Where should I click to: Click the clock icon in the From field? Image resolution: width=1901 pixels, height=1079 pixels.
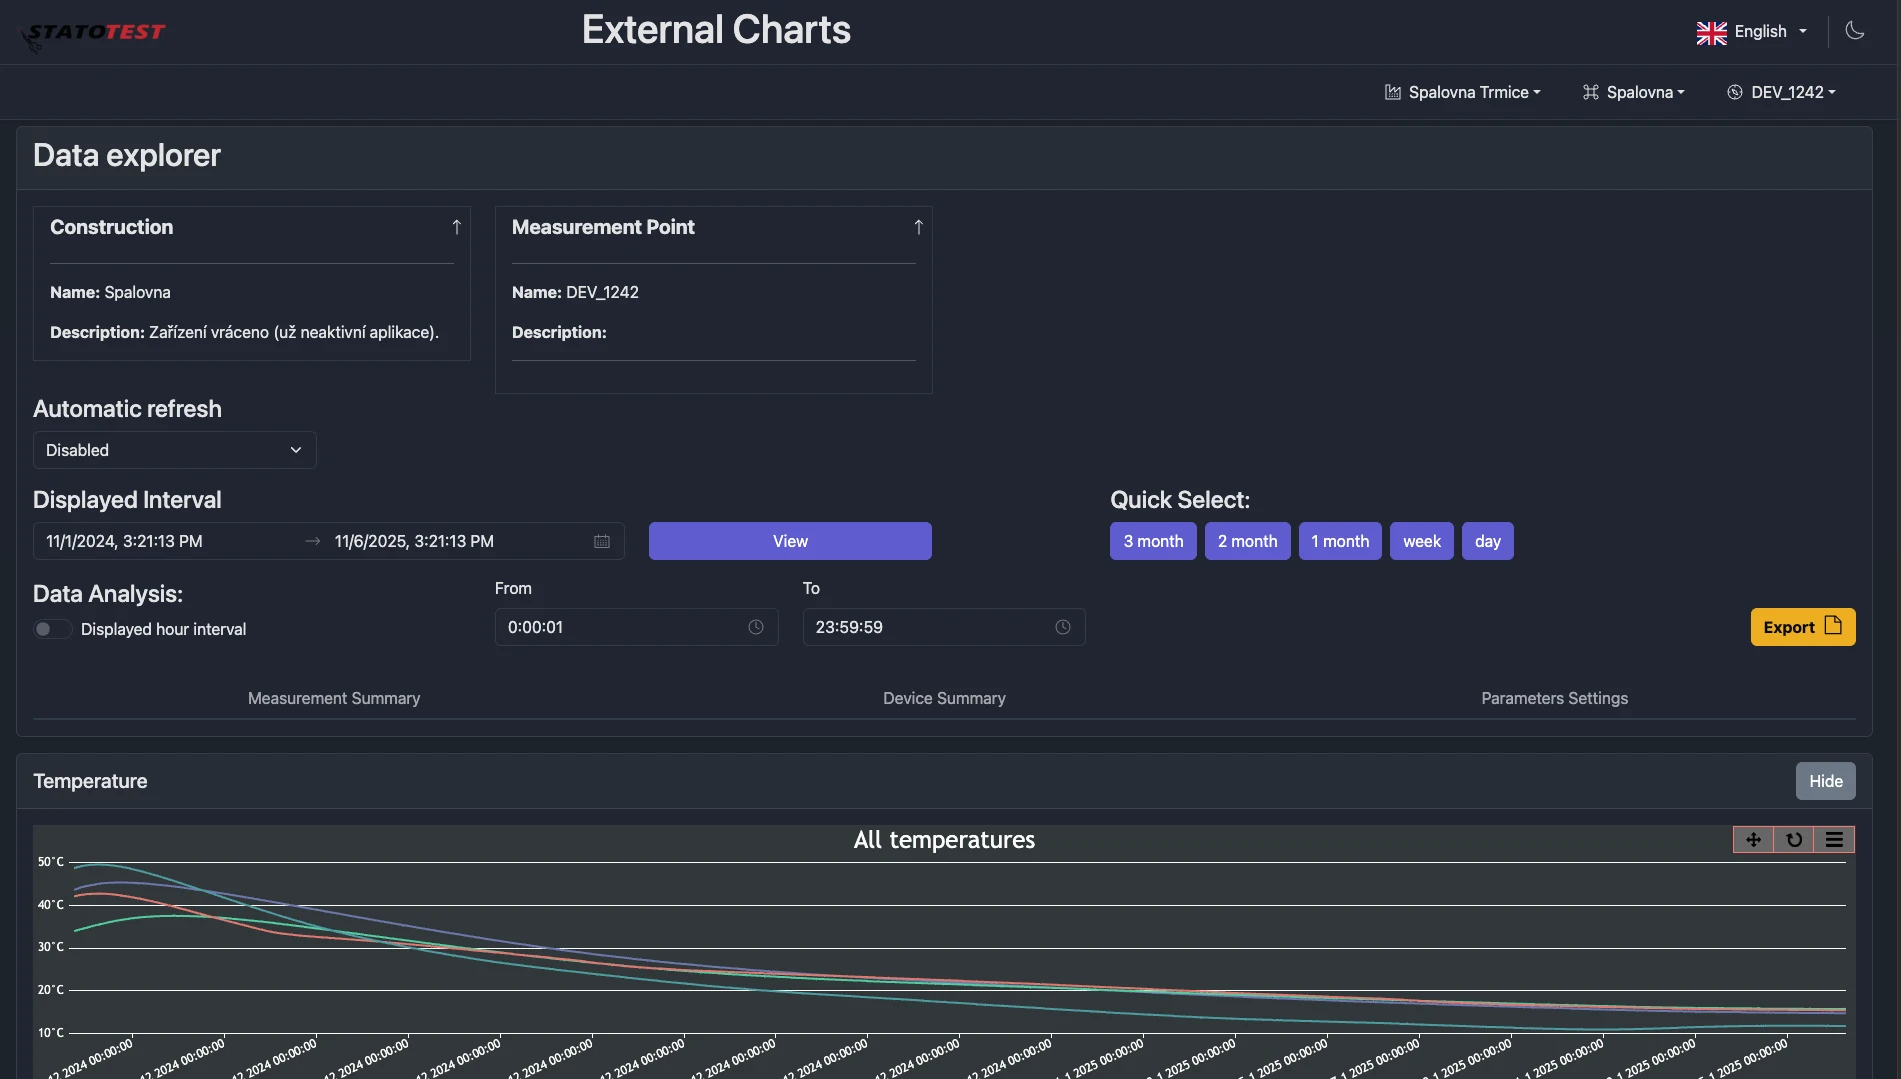(x=755, y=627)
